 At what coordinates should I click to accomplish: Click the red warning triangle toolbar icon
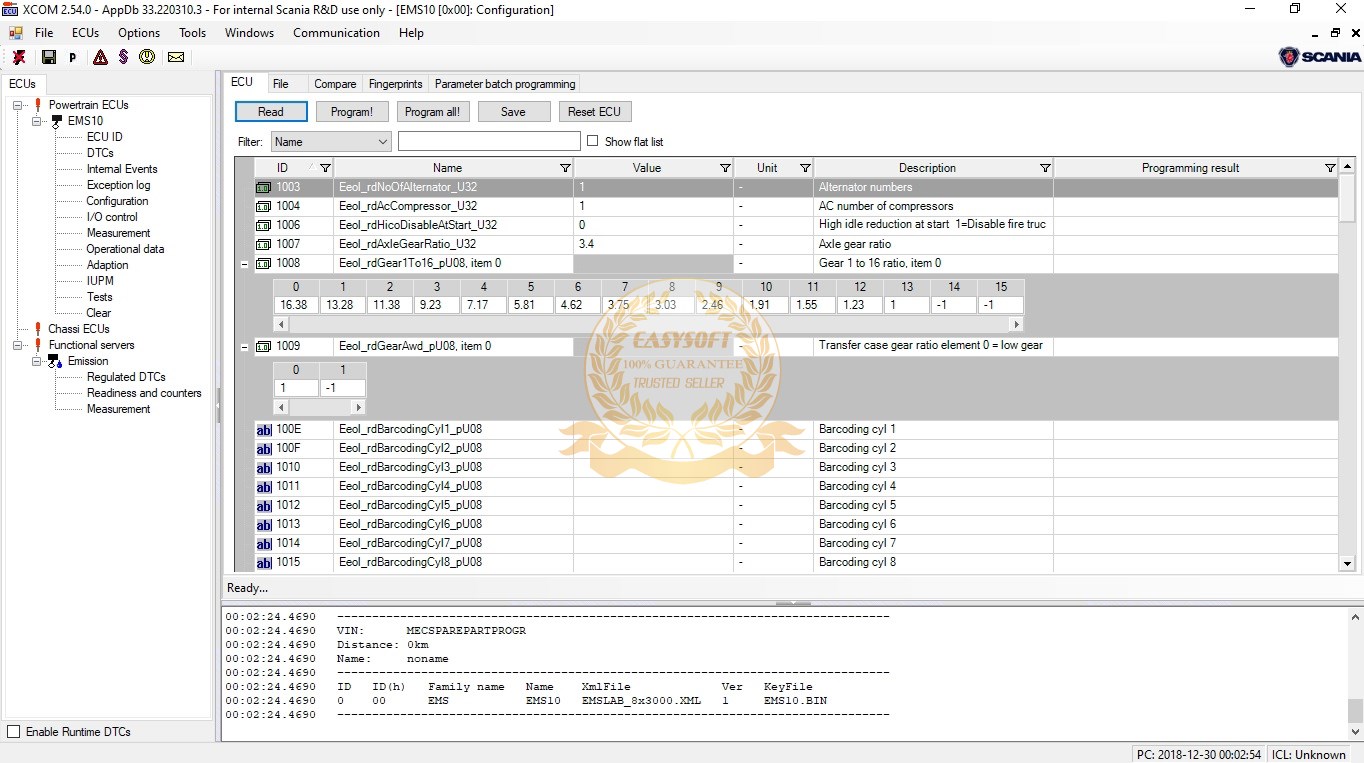[100, 57]
